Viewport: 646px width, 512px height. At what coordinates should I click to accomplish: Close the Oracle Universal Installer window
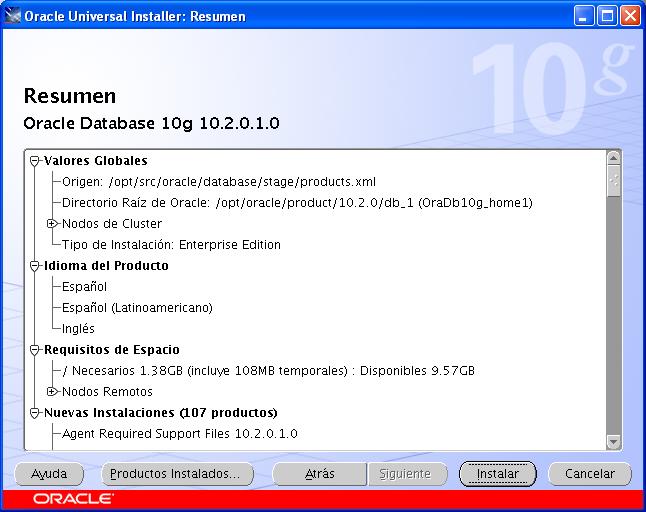630,16
